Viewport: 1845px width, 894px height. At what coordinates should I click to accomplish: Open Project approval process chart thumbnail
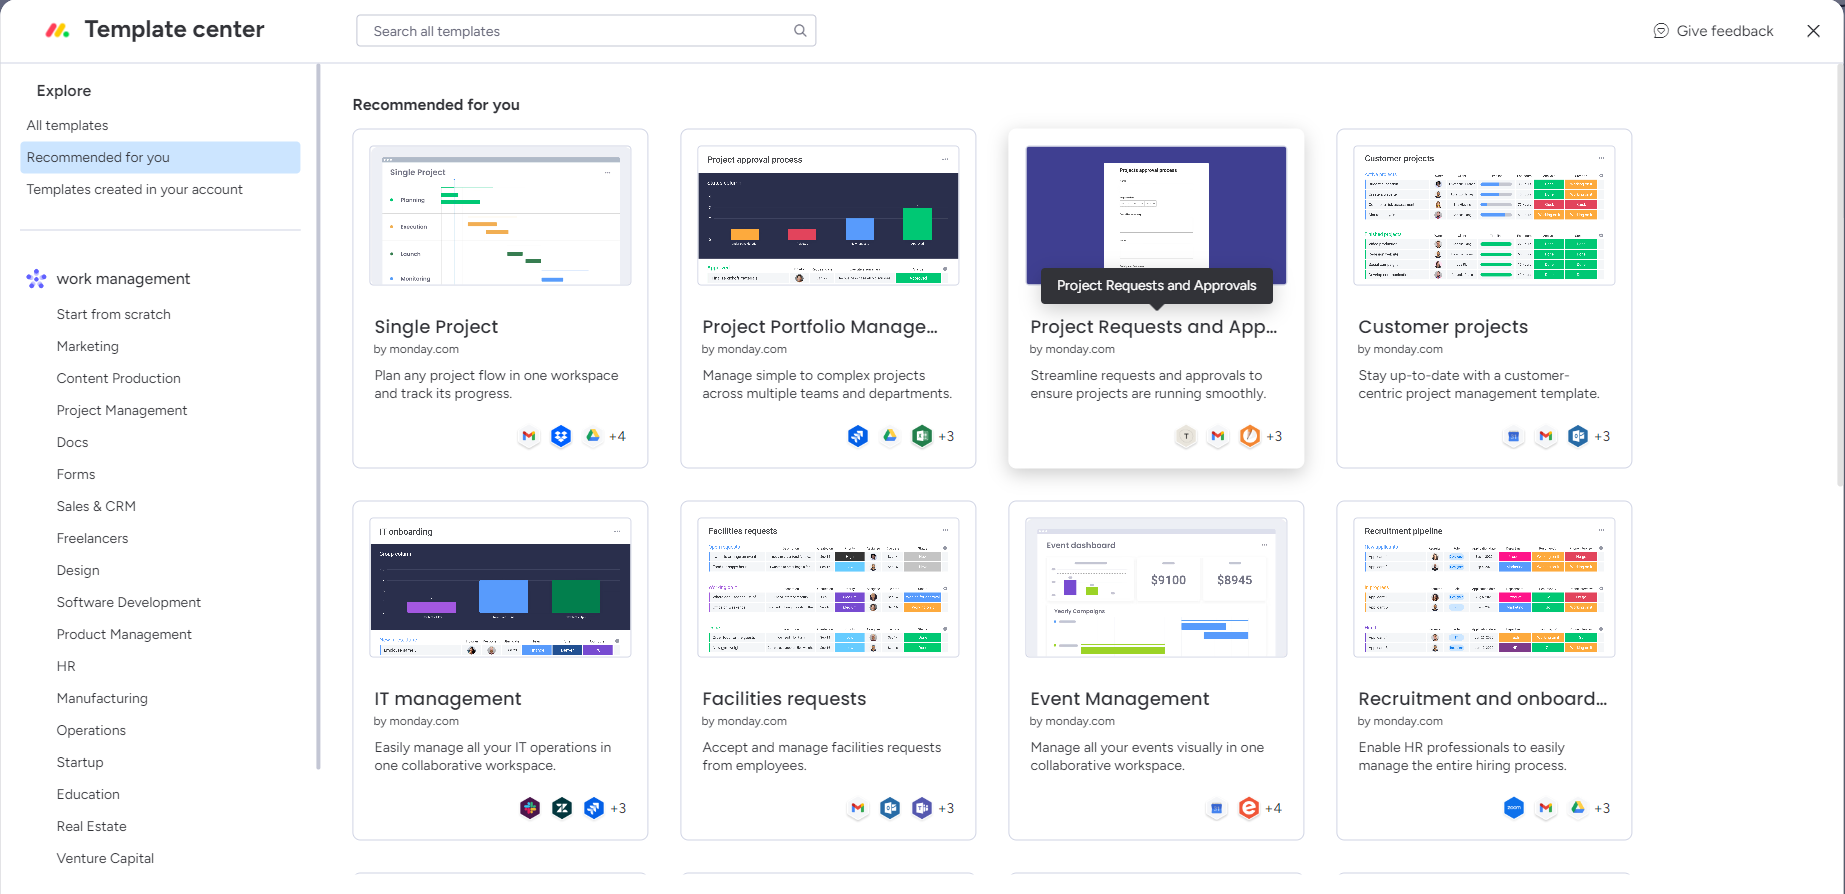click(x=828, y=215)
